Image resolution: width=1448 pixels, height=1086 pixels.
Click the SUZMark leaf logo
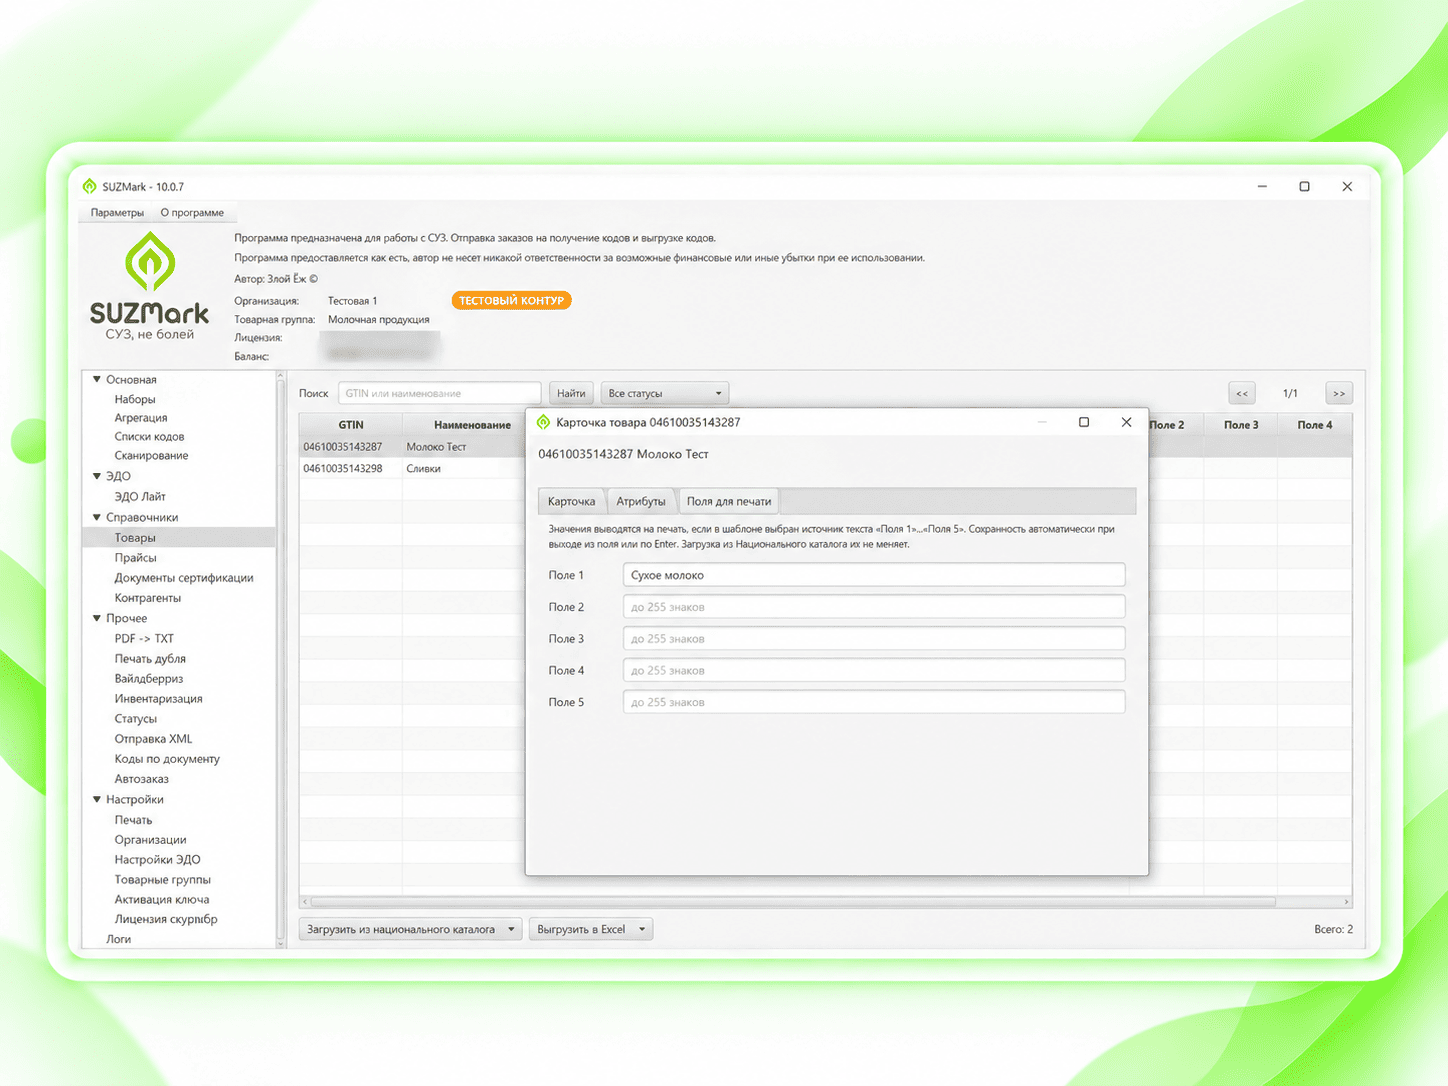click(150, 262)
